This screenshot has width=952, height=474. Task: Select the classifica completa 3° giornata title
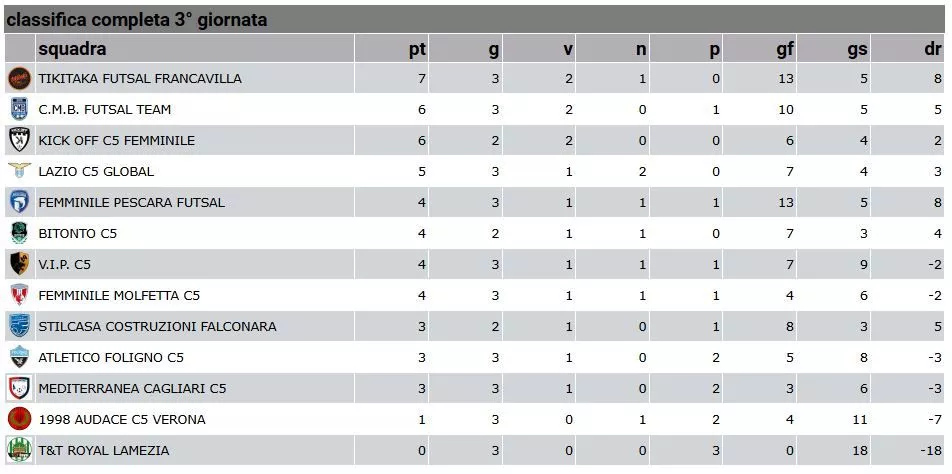(137, 20)
